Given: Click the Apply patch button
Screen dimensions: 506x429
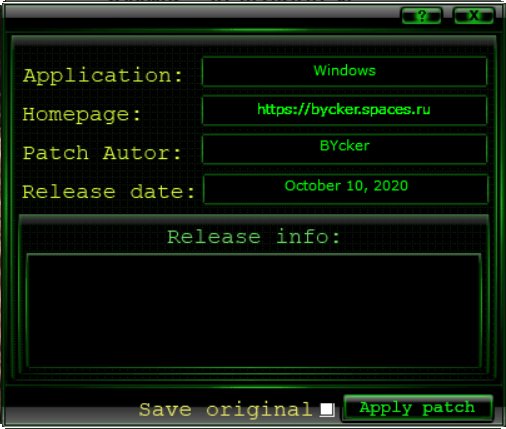Looking at the screenshot, I should [x=418, y=408].
